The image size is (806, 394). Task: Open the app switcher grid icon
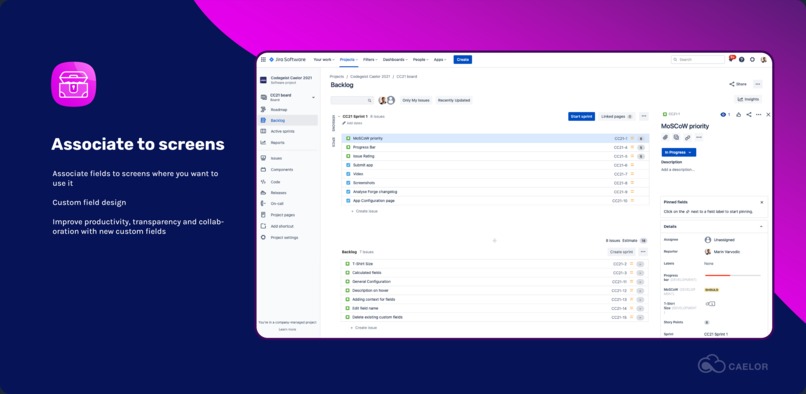pyautogui.click(x=263, y=60)
